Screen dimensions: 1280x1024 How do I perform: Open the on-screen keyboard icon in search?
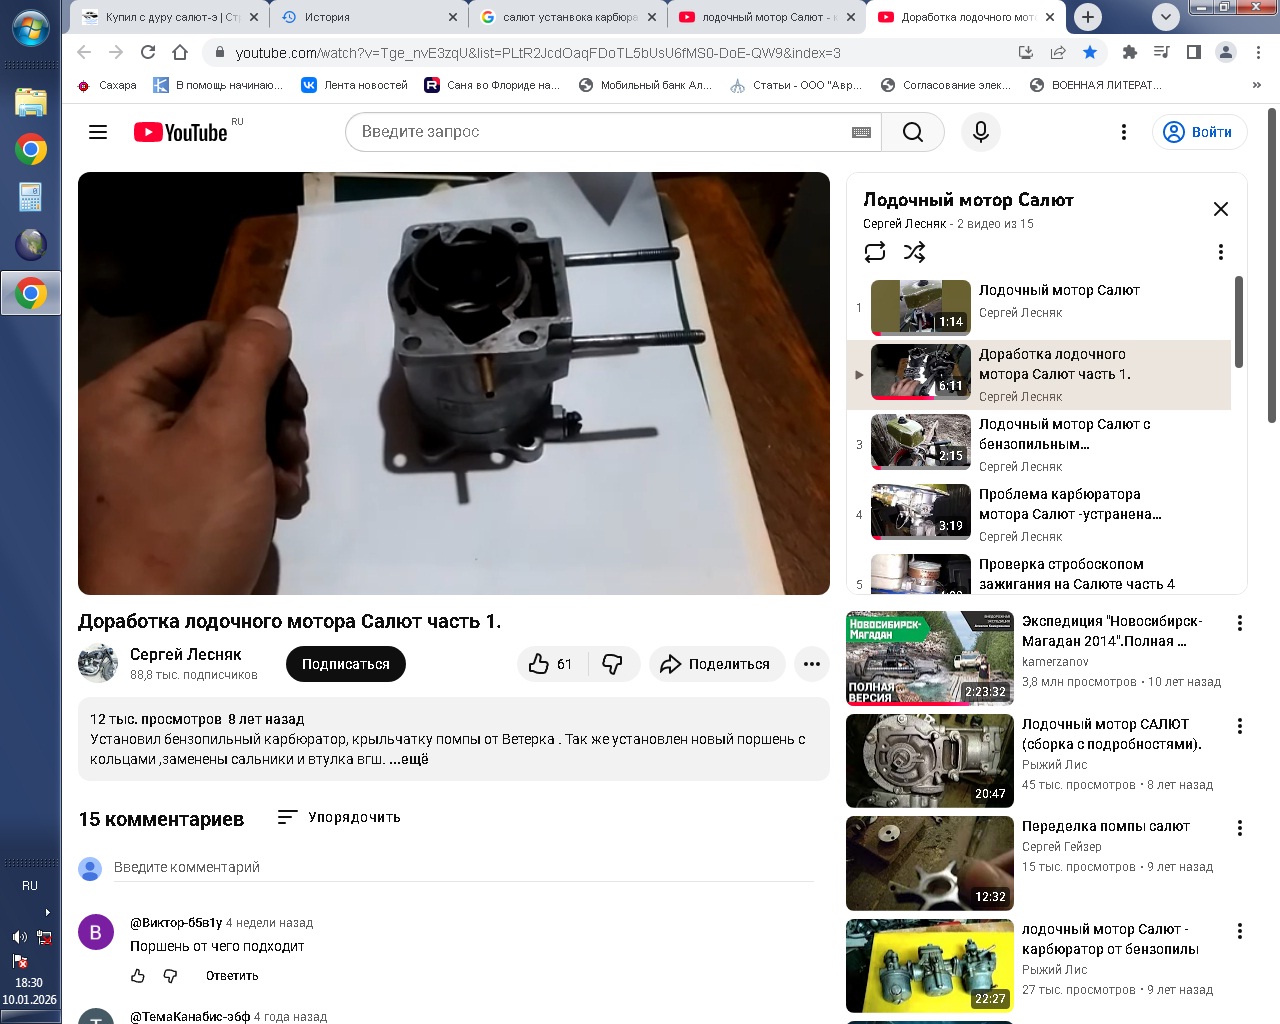click(x=861, y=132)
